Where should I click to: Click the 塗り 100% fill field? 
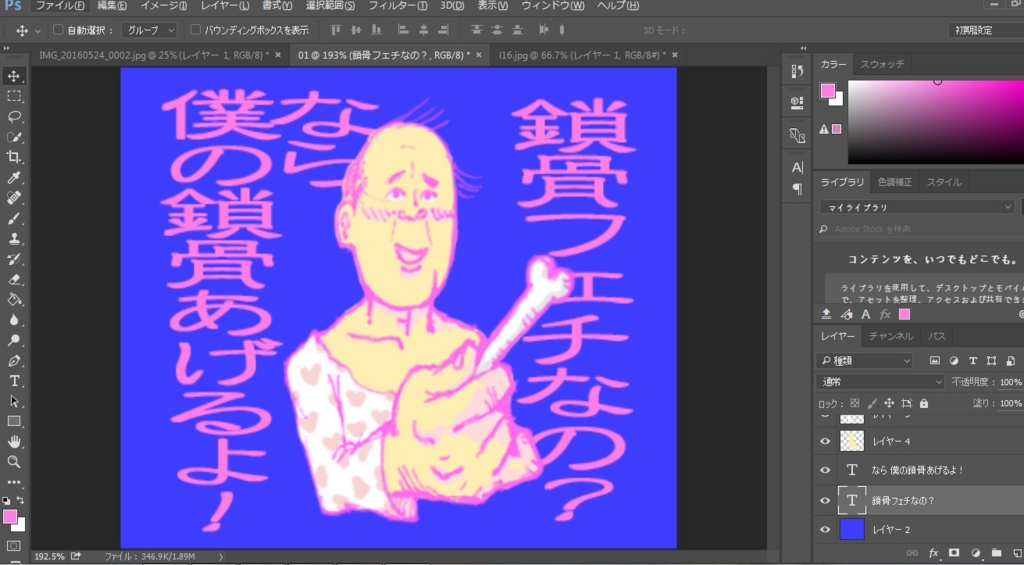pos(1010,404)
